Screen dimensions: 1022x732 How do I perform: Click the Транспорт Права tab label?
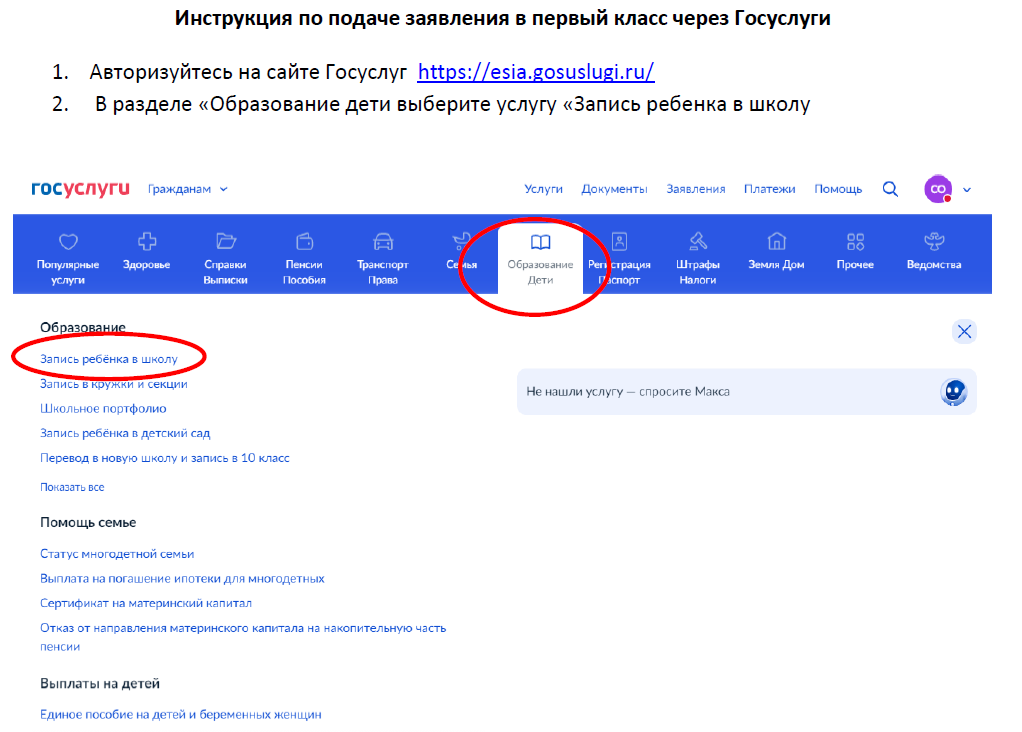pos(383,272)
